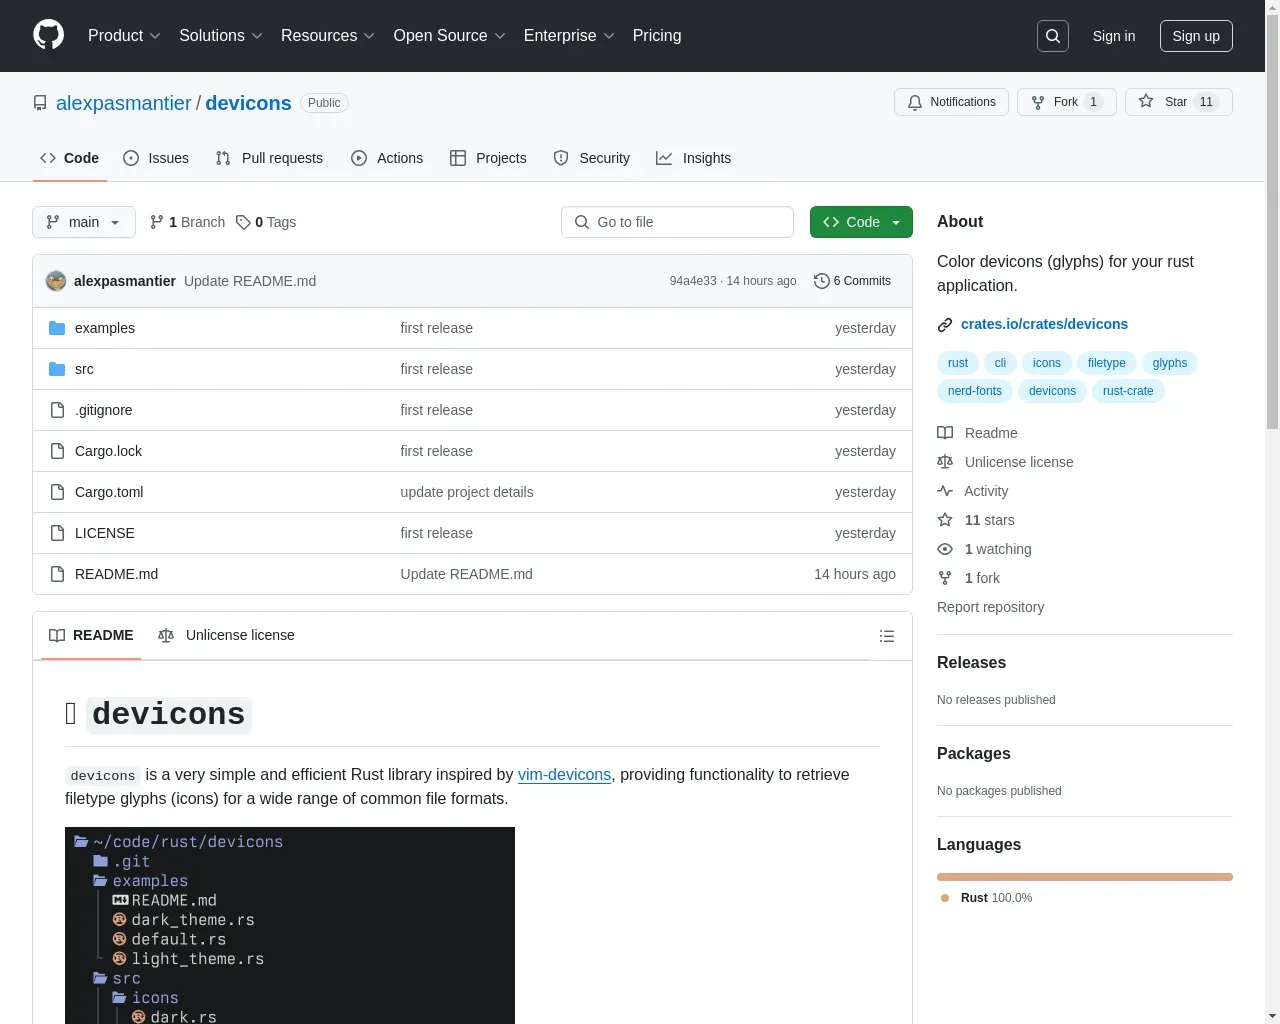Open the 6 Commits link
The width and height of the screenshot is (1280, 1024).
coord(853,281)
